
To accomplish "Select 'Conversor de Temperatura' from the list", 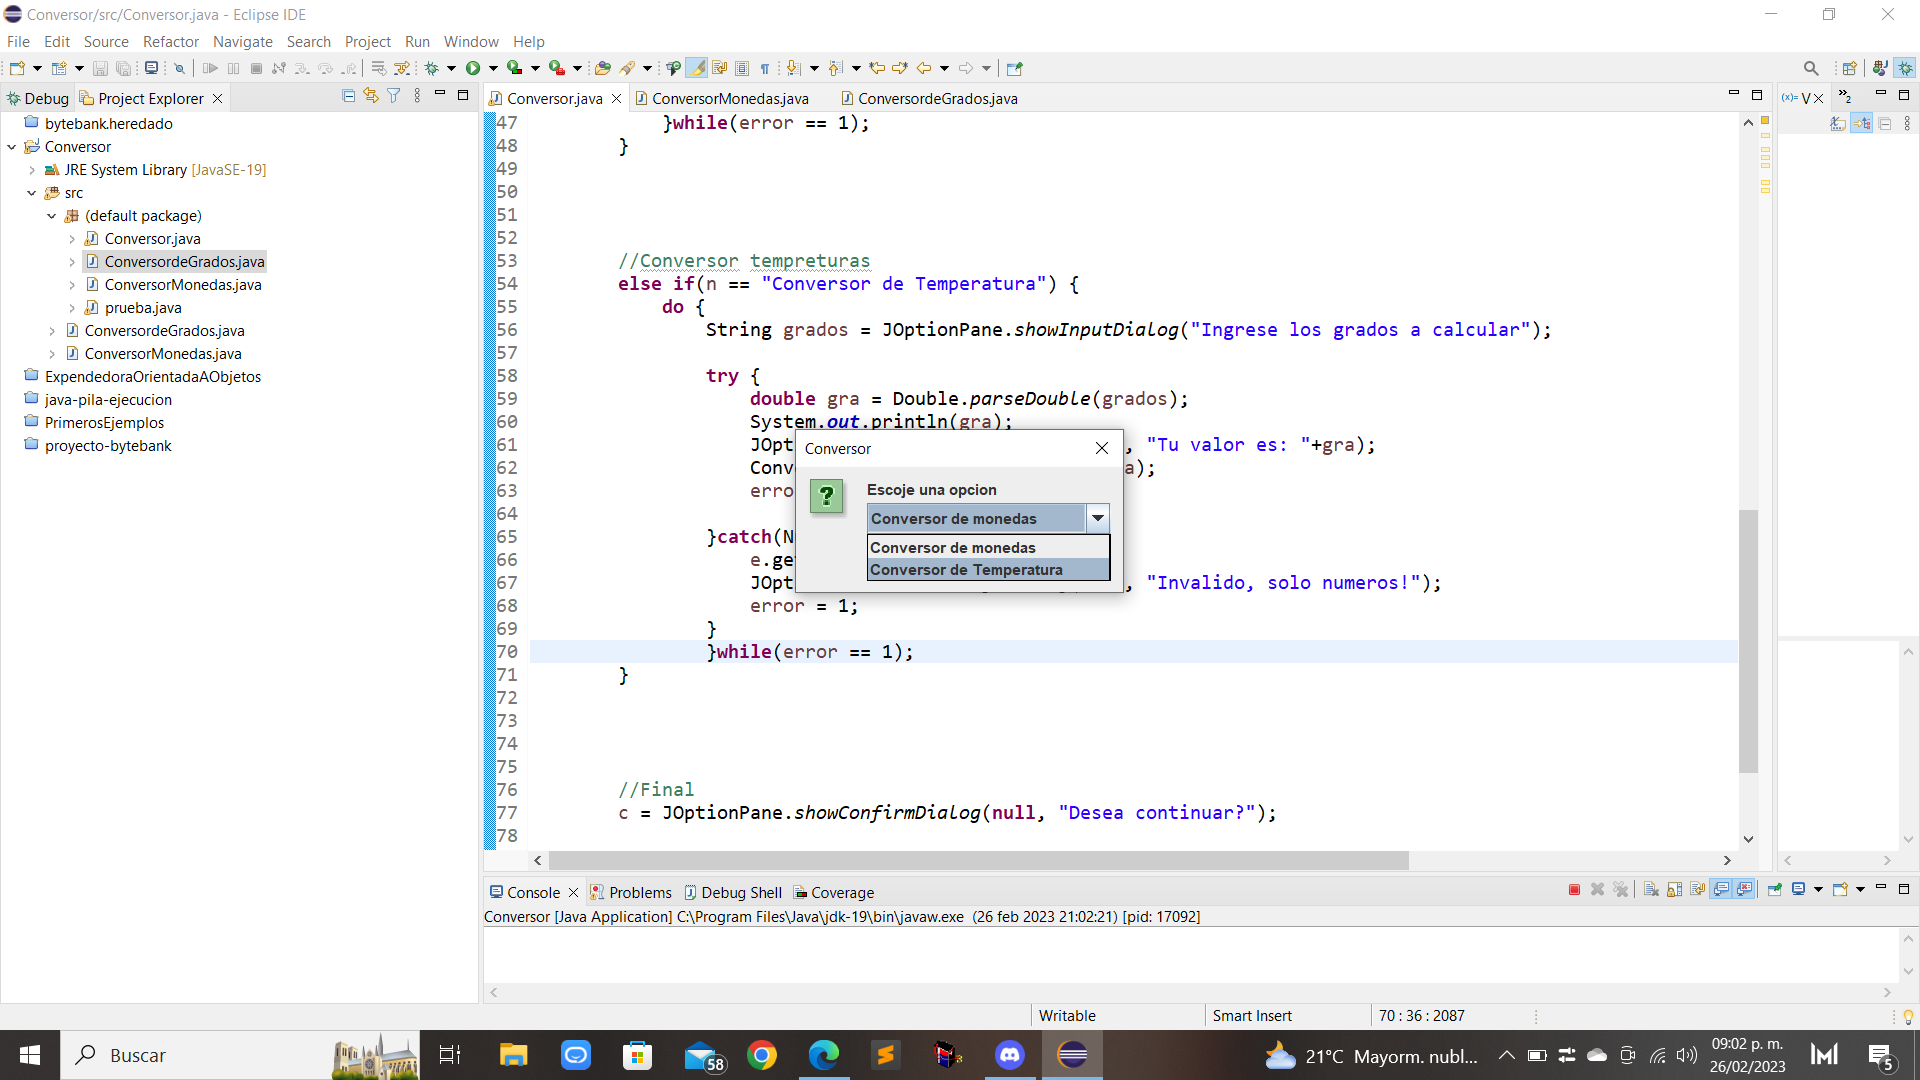I will [x=966, y=569].
